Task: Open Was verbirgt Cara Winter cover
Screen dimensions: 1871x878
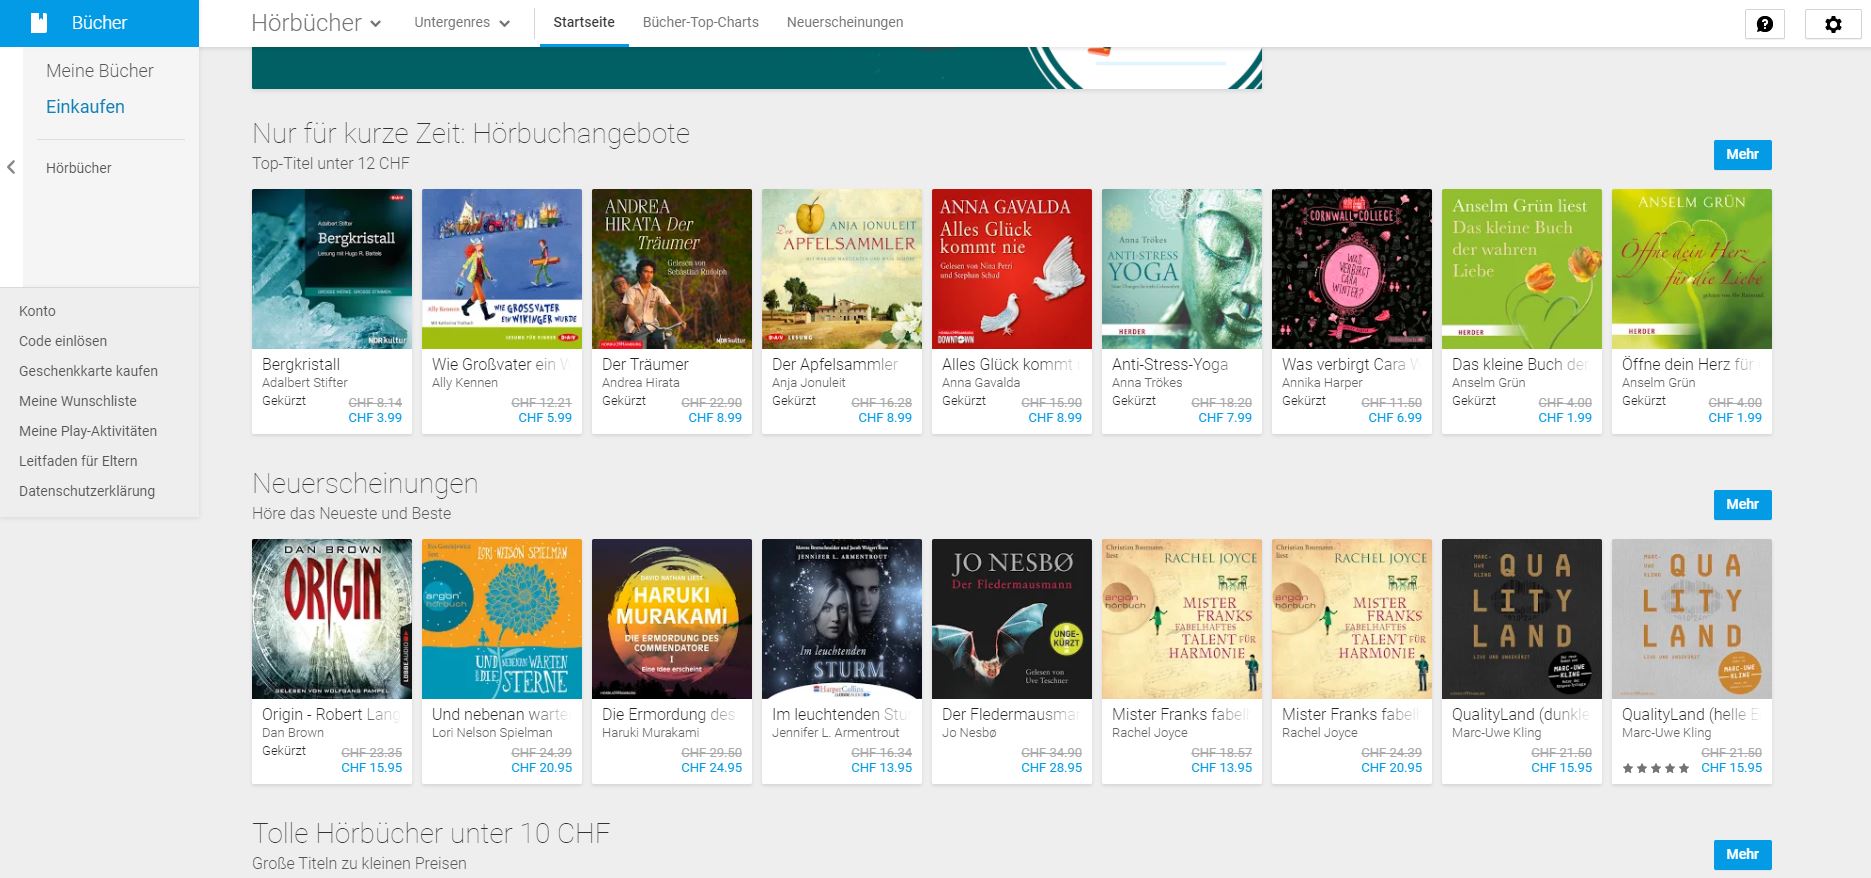Action: pos(1352,269)
